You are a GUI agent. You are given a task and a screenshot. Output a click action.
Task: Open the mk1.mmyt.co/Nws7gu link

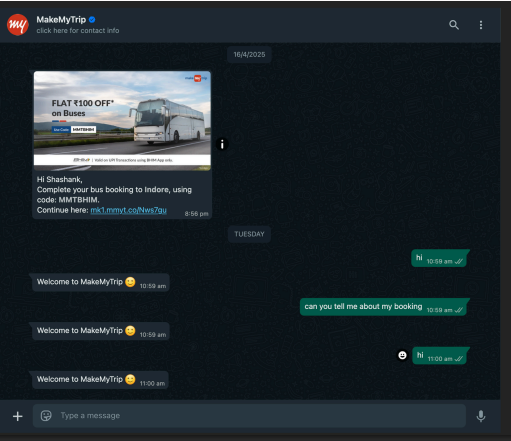(128, 210)
